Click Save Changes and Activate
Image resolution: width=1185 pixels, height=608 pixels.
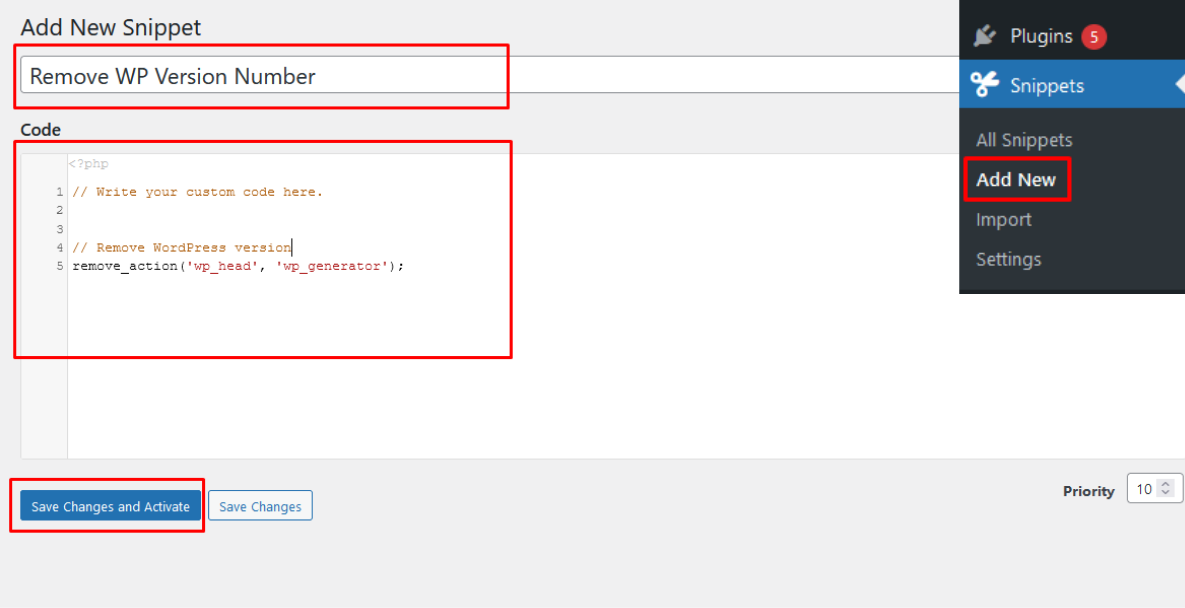pos(109,506)
